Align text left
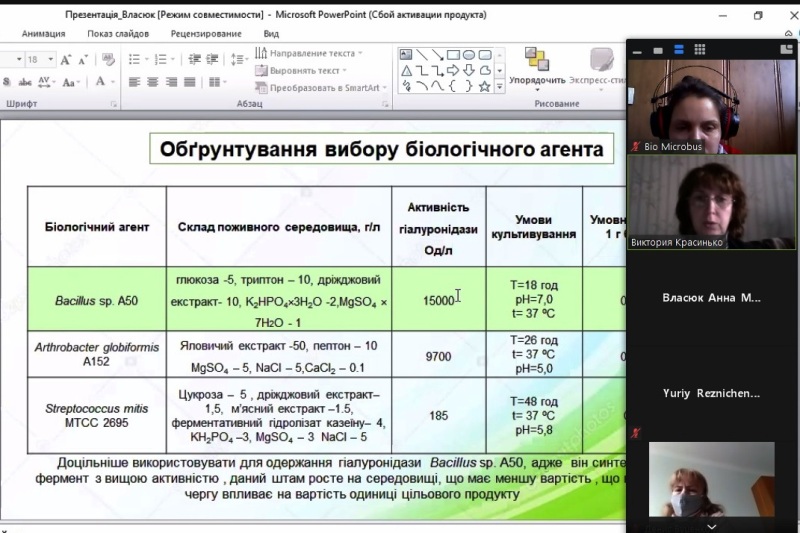This screenshot has width=800, height=533. [x=134, y=82]
